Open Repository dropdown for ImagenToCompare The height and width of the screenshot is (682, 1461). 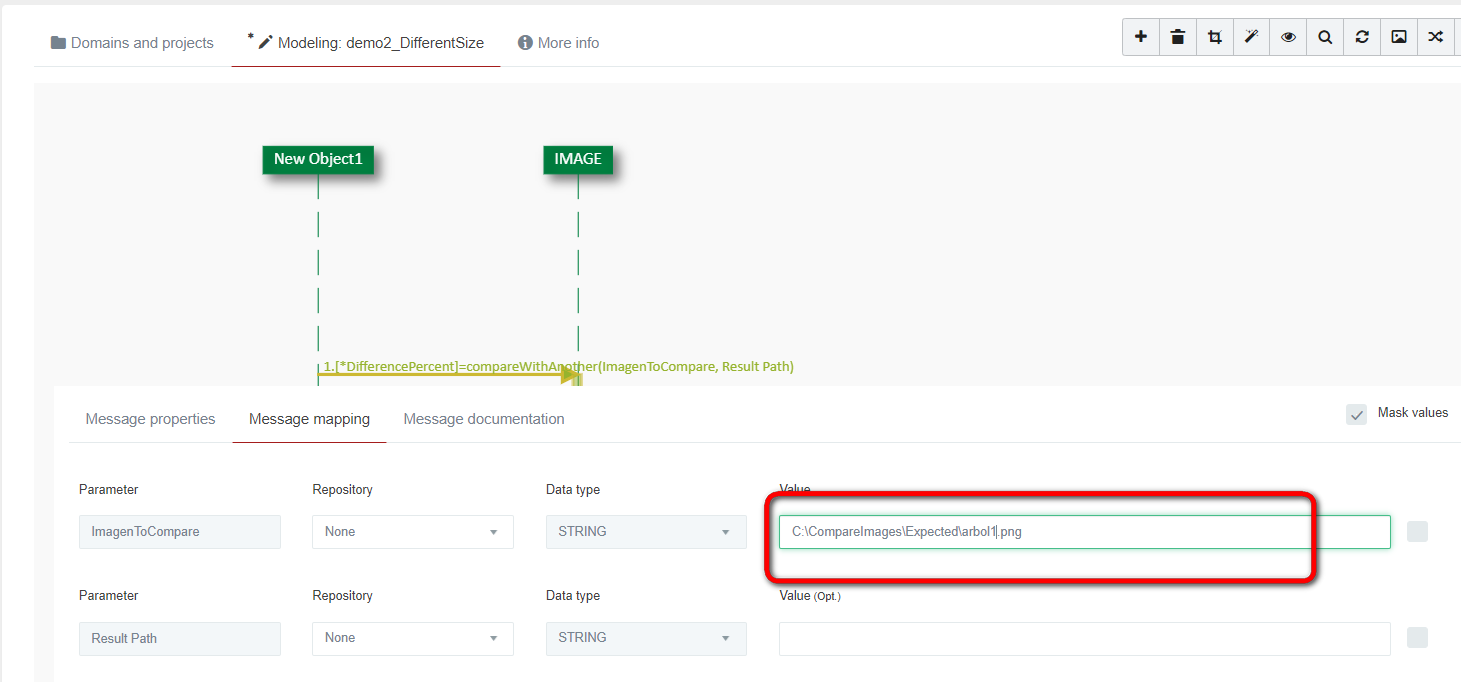413,532
